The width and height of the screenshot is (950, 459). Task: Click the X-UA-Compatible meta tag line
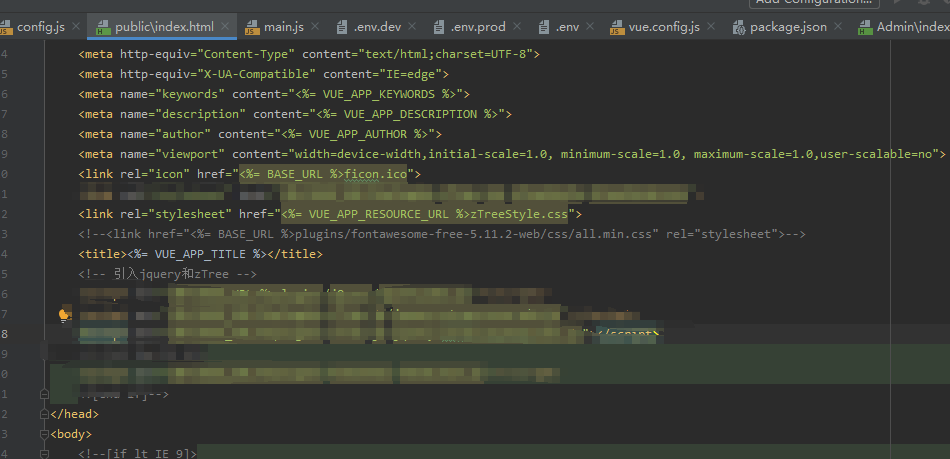[x=264, y=74]
